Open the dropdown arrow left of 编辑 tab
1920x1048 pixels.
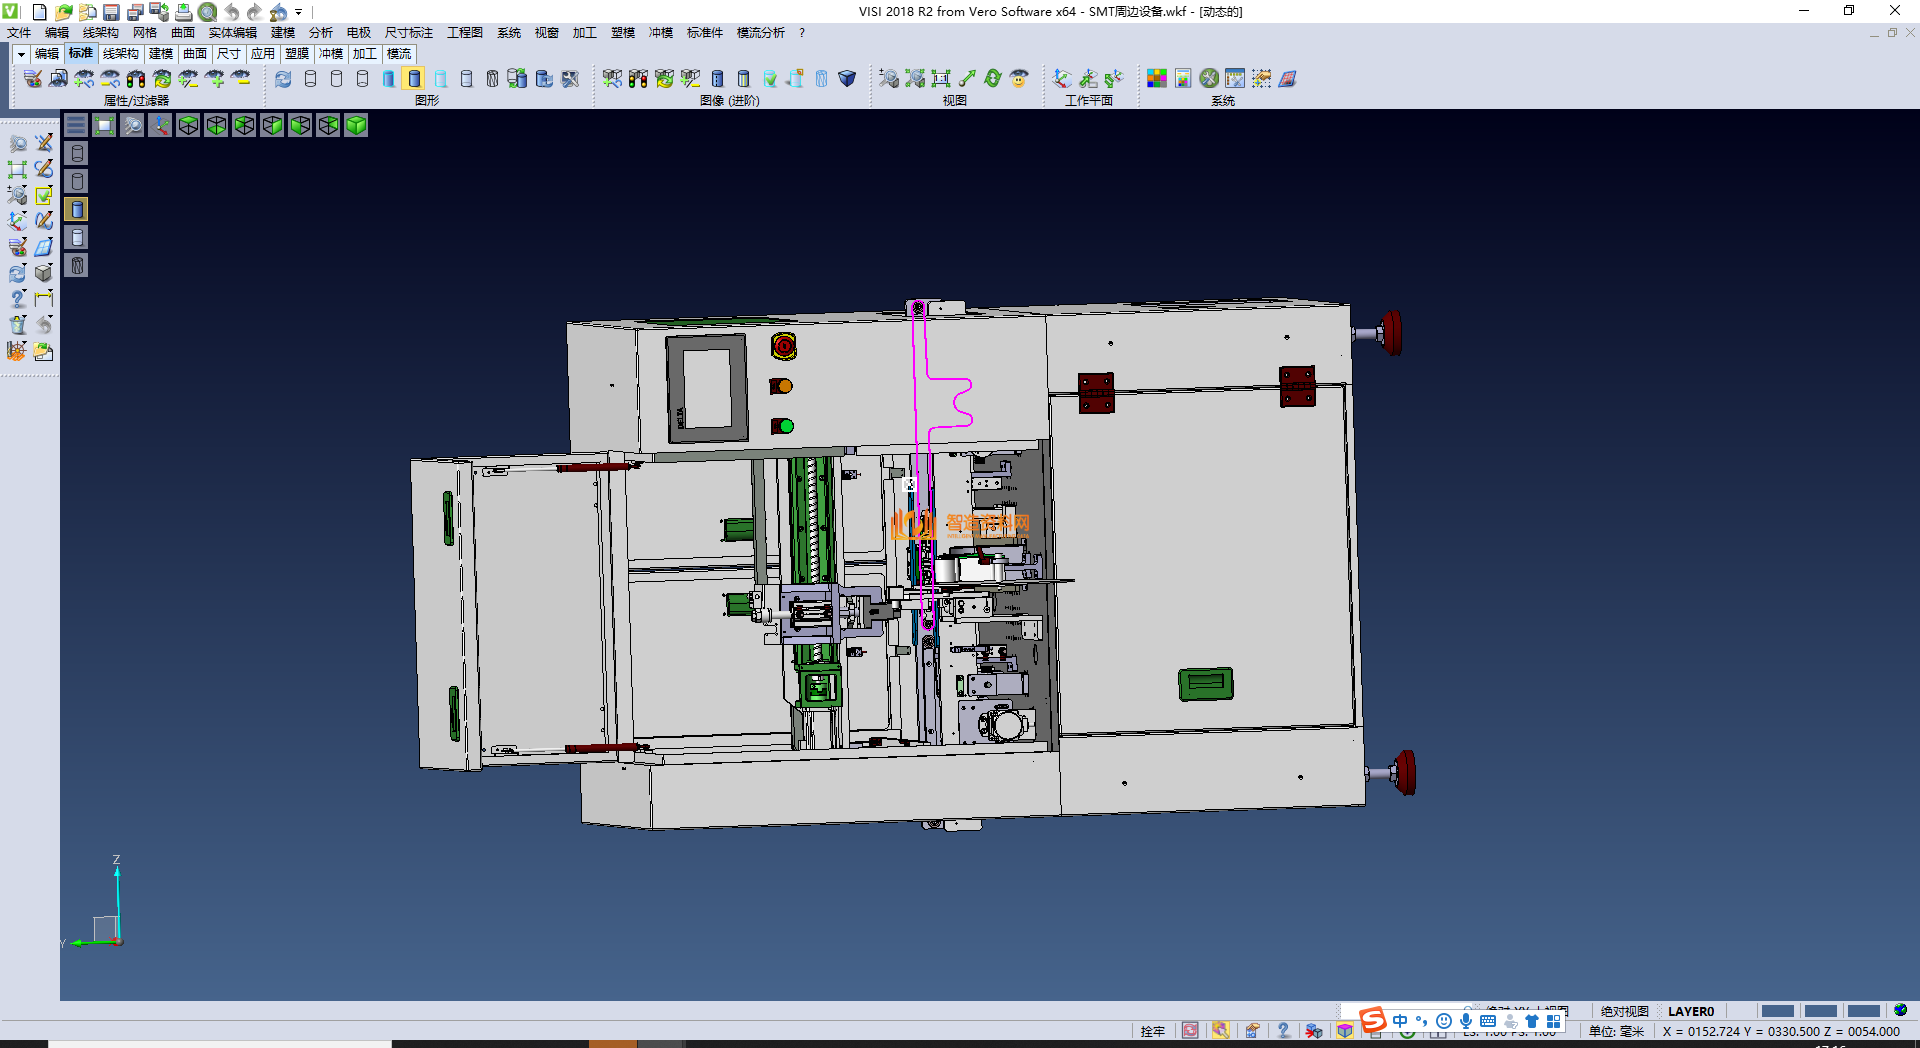point(20,54)
